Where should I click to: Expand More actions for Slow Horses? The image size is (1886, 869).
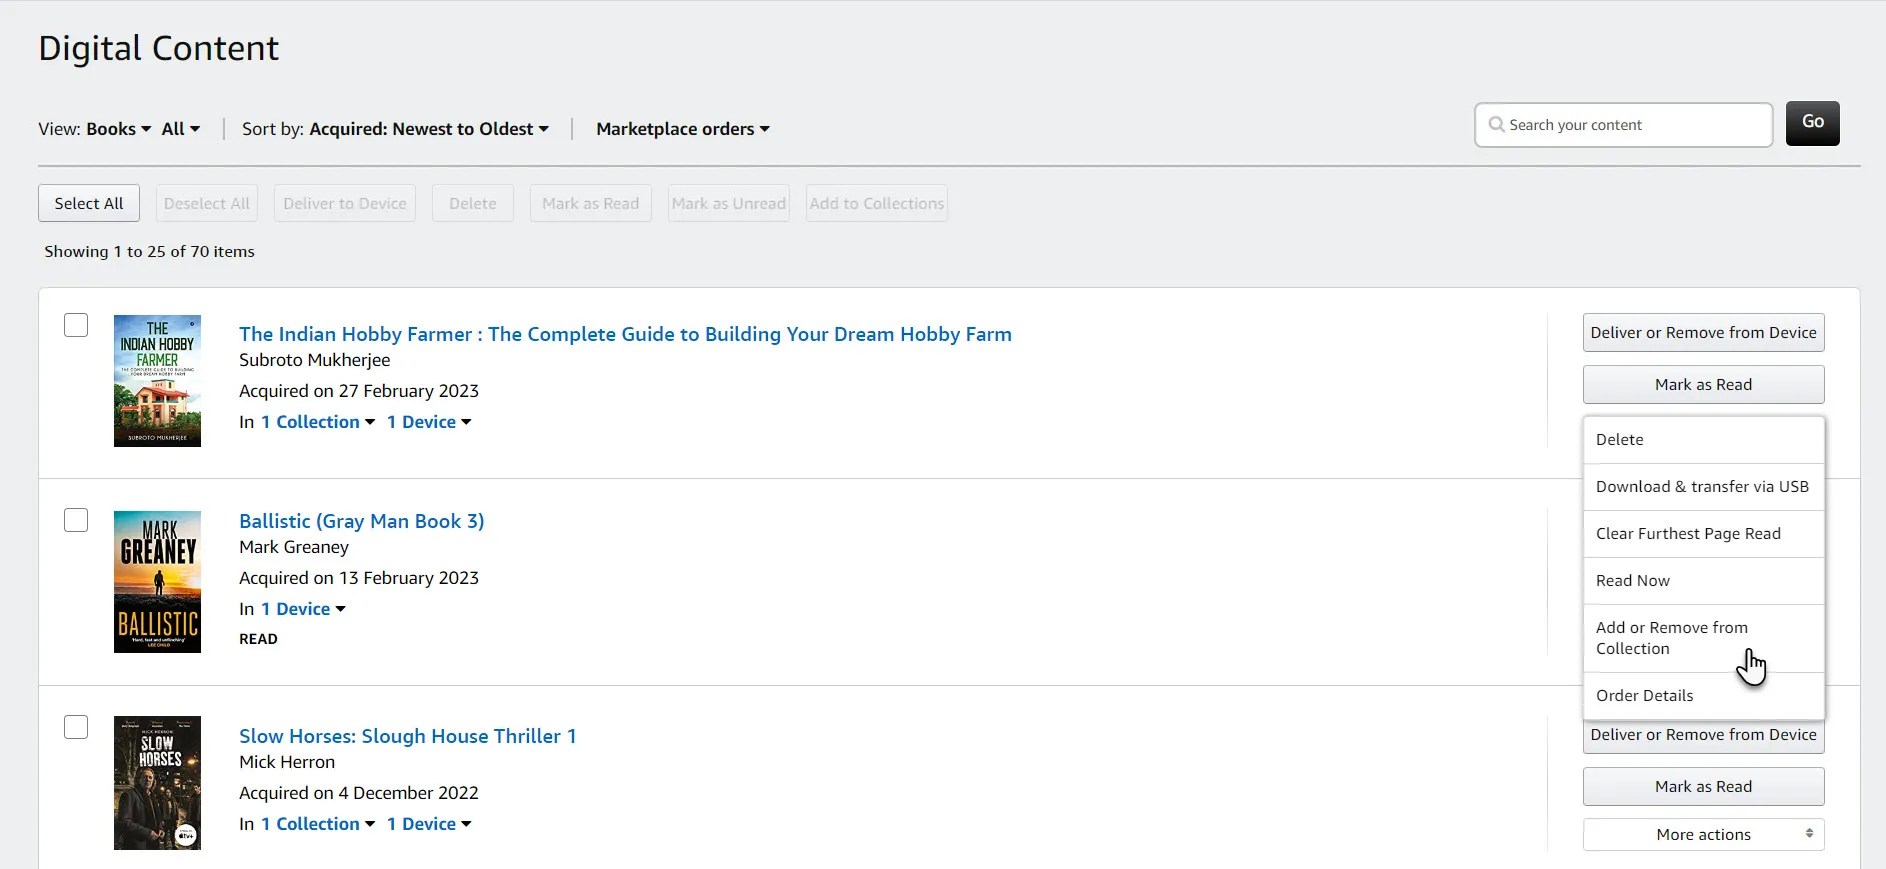(1703, 834)
